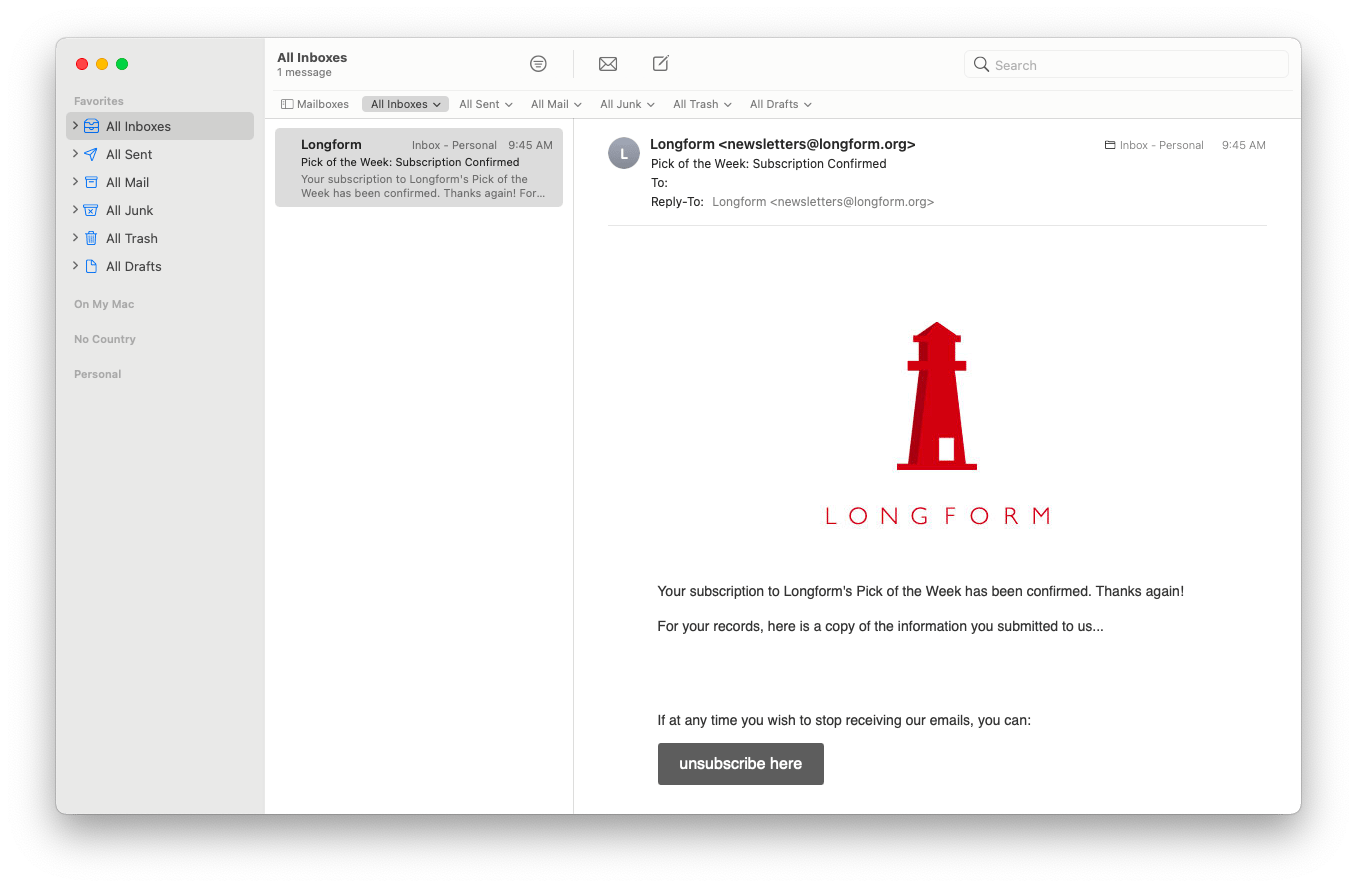The height and width of the screenshot is (888, 1357).
Task: Click the All Mail archive box icon
Action: pyautogui.click(x=91, y=182)
